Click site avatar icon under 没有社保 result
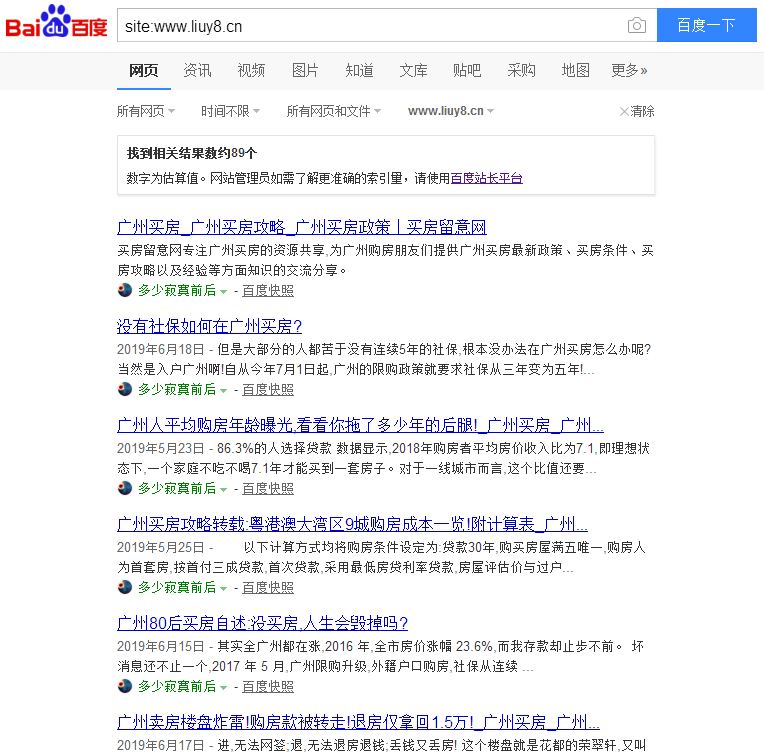The height and width of the screenshot is (752, 764). point(125,389)
